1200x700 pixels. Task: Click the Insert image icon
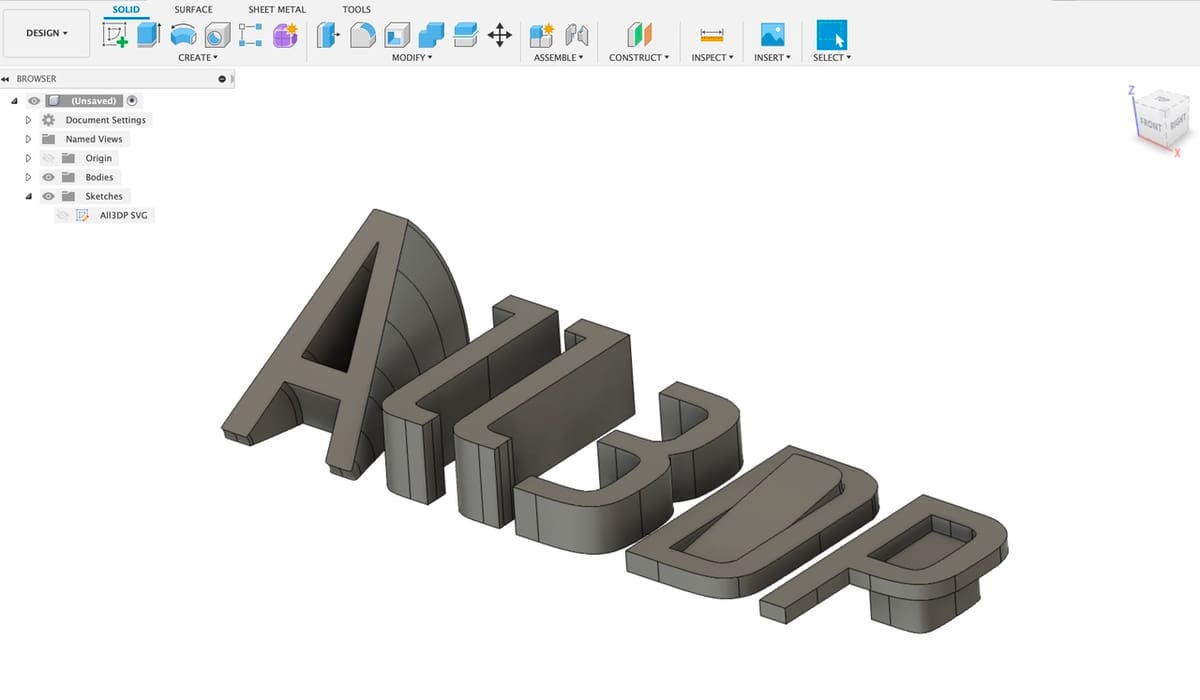tap(771, 35)
